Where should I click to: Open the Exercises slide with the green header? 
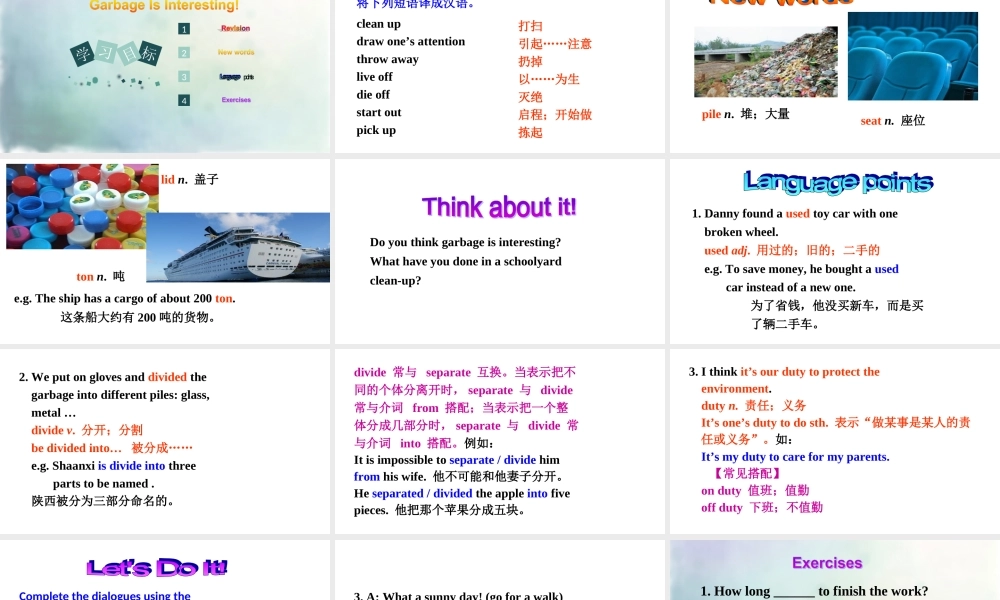834,572
